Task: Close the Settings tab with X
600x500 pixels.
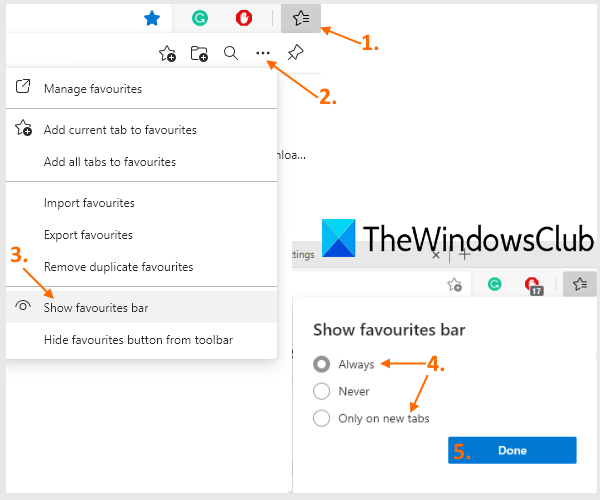Action: point(436,255)
